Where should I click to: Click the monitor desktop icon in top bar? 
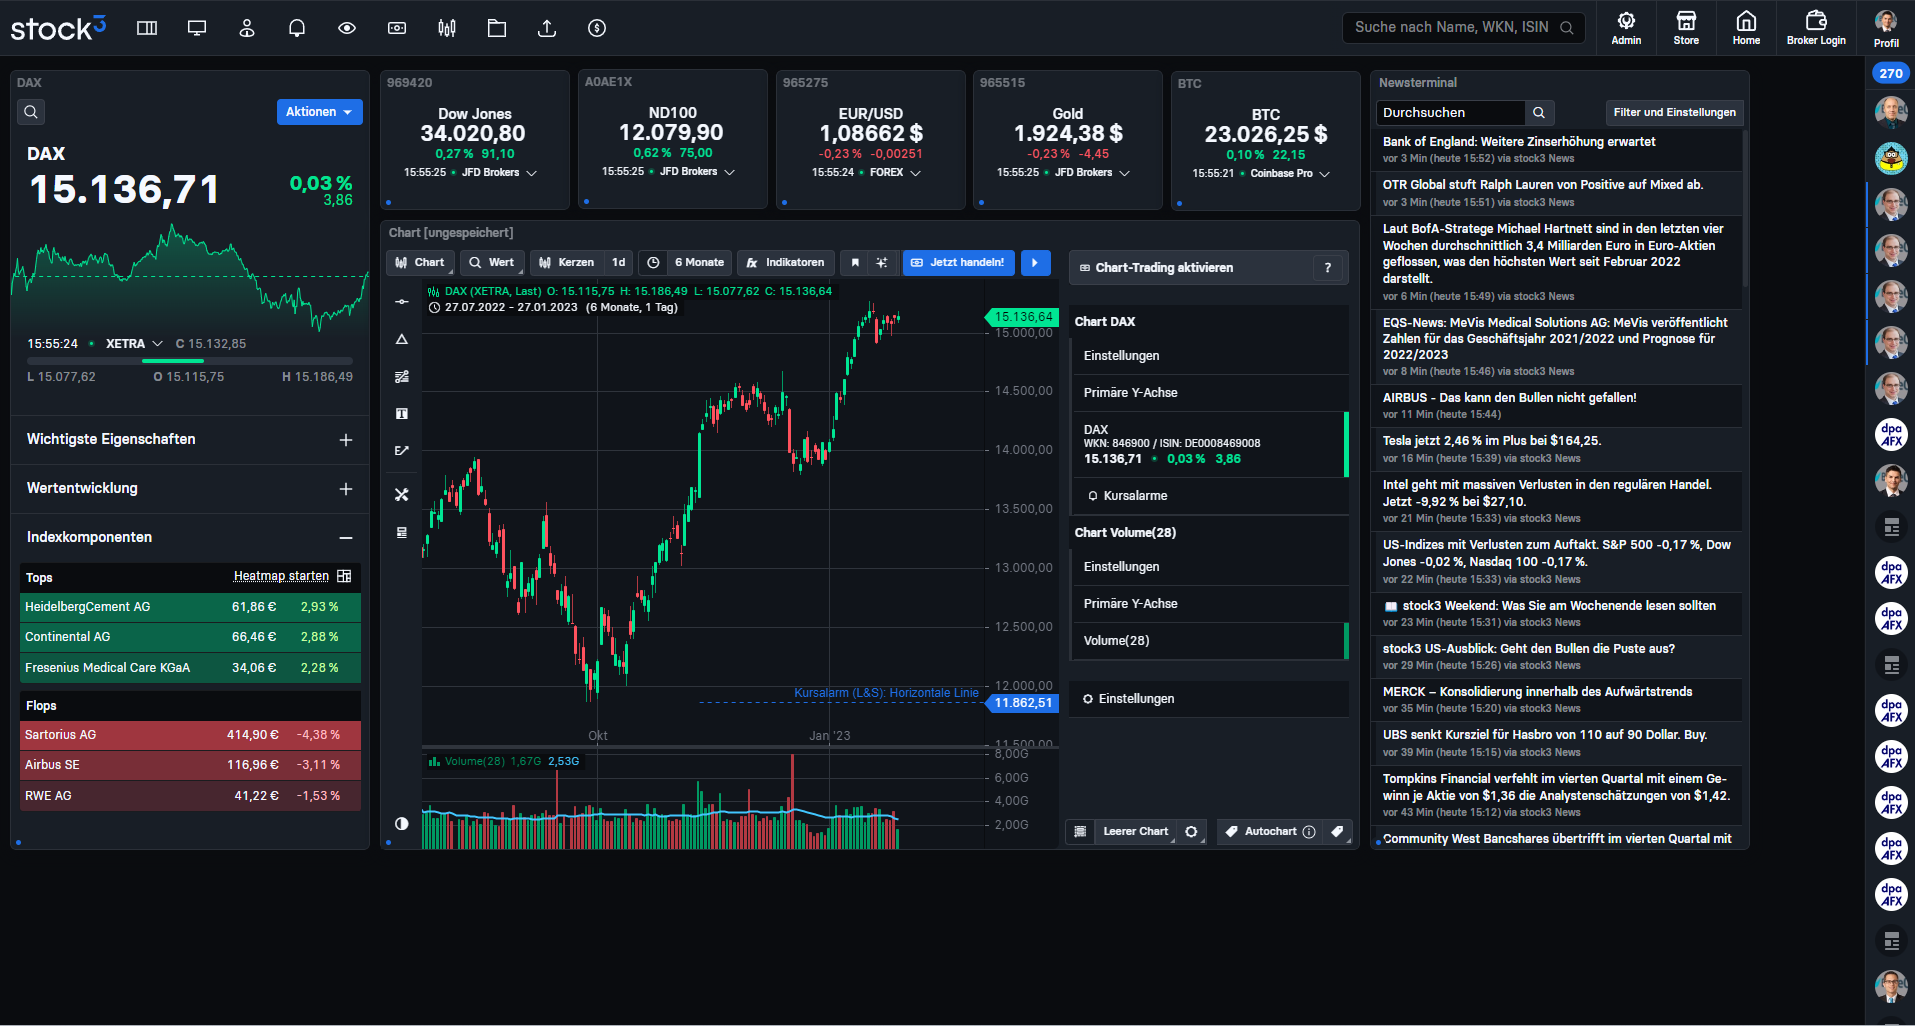pyautogui.click(x=197, y=28)
